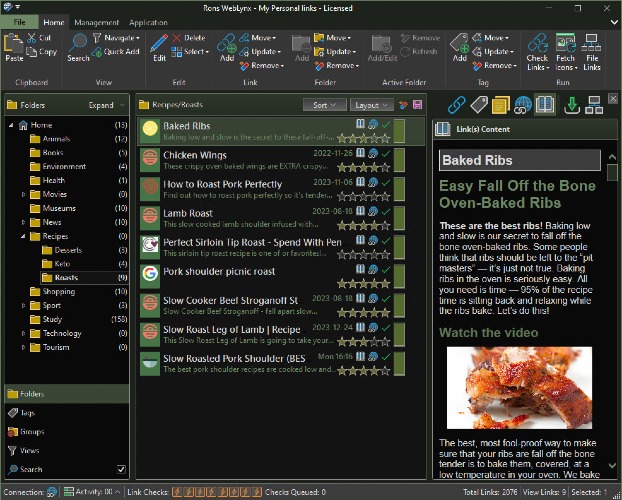
Task: Open the Layout dropdown
Action: [372, 105]
